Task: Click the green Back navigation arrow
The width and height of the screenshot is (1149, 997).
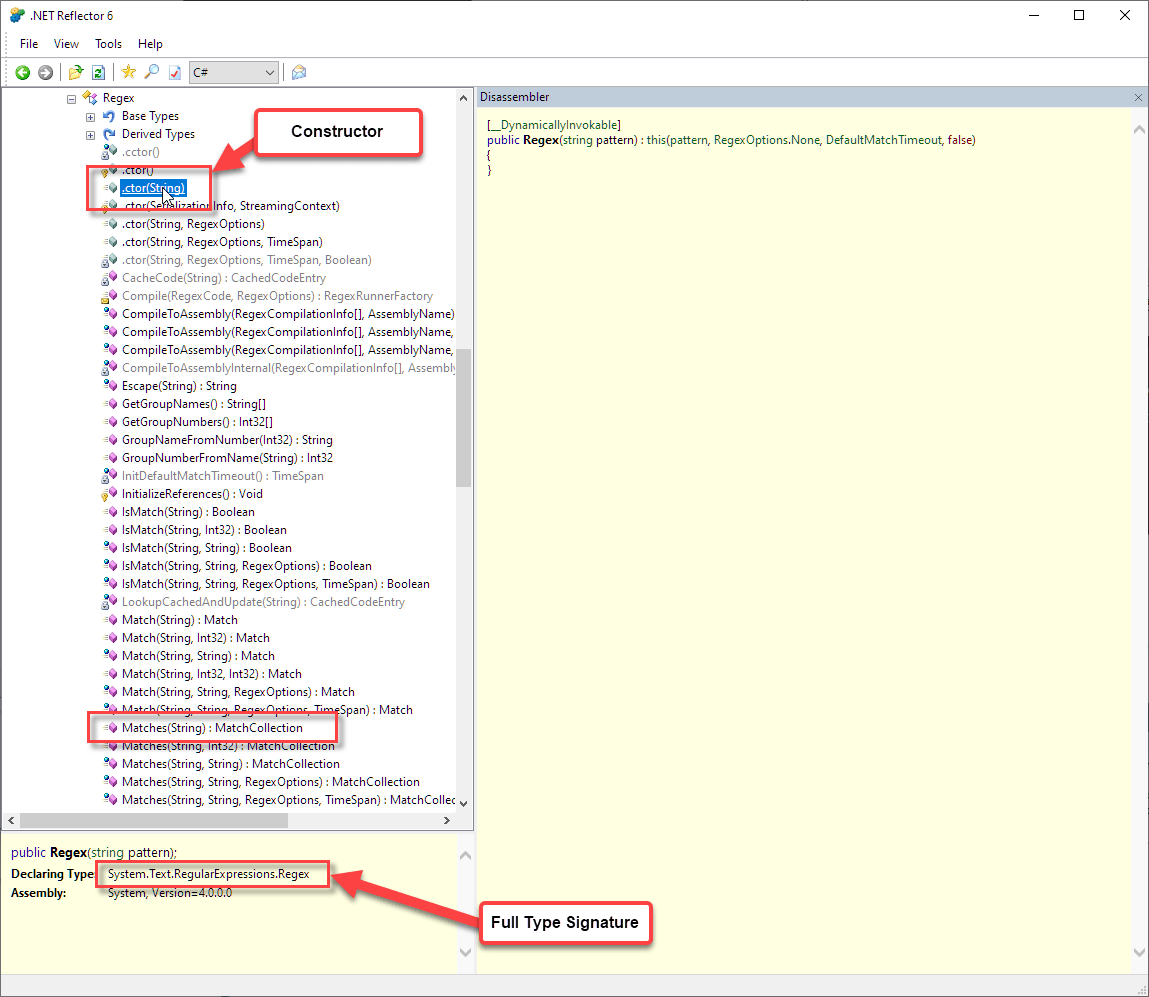Action: pyautogui.click(x=22, y=72)
